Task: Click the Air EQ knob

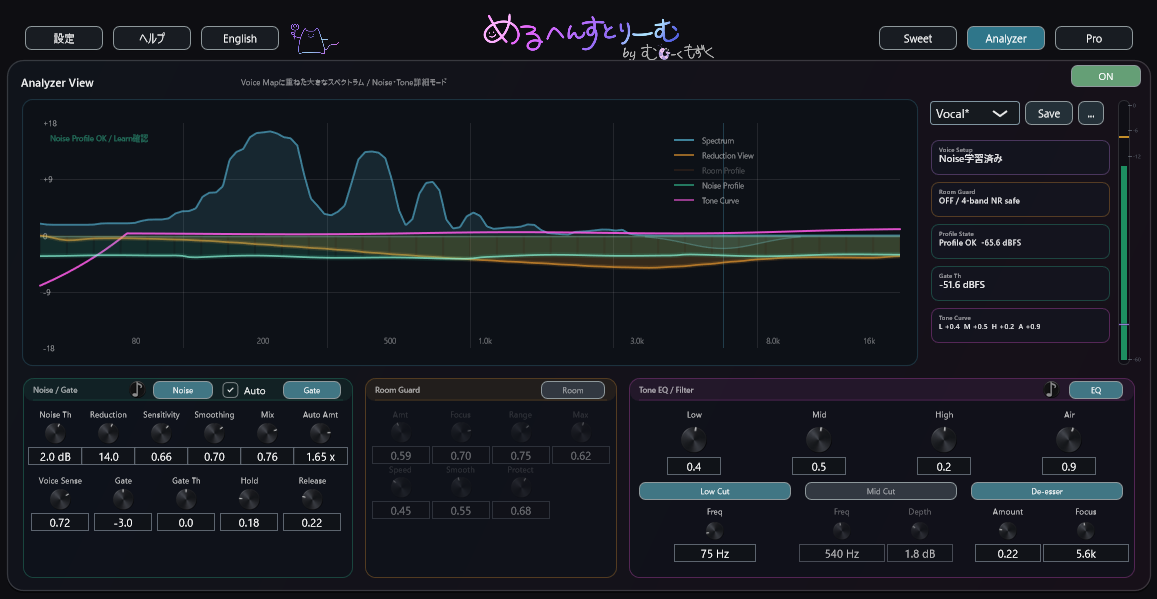Action: [x=1068, y=440]
